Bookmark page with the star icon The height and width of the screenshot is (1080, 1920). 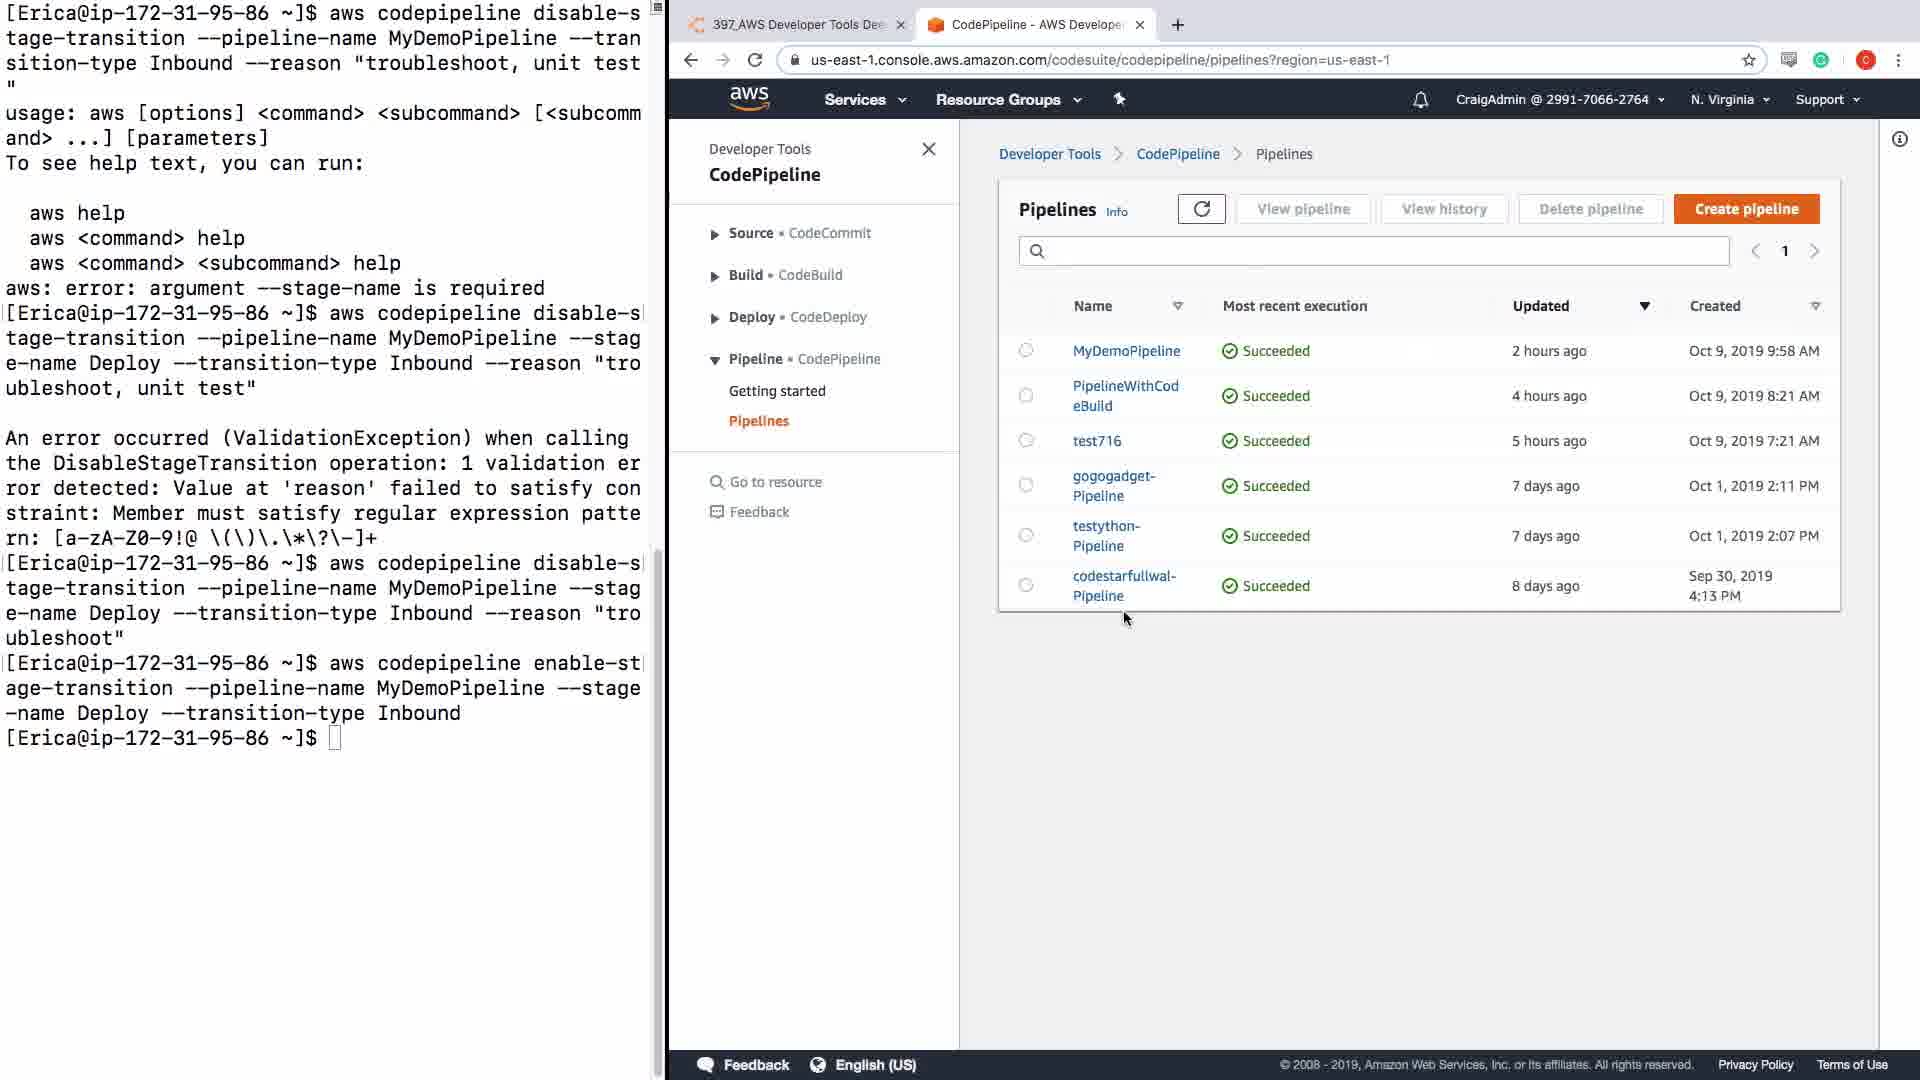(1748, 60)
